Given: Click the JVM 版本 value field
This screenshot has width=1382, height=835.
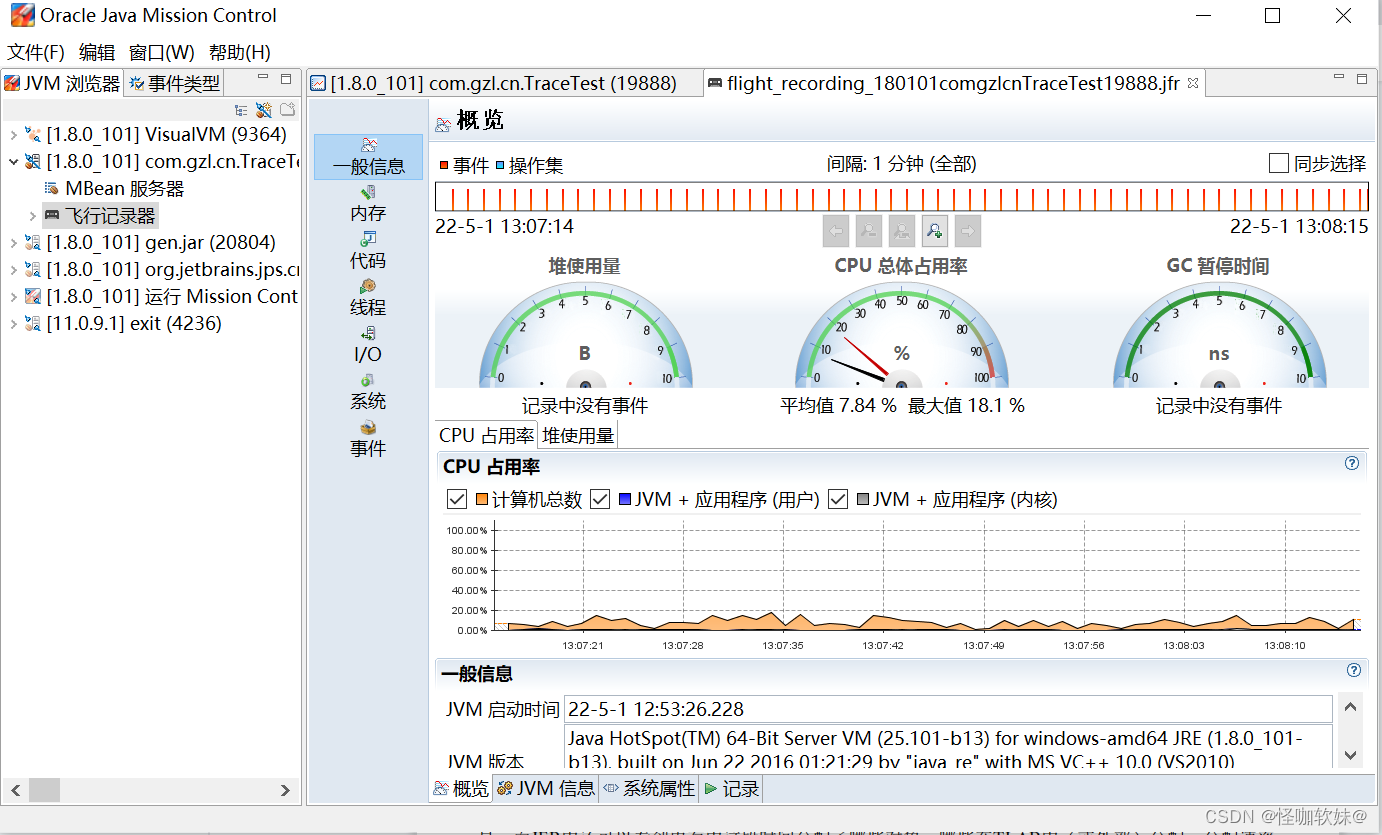Looking at the screenshot, I should [948, 748].
